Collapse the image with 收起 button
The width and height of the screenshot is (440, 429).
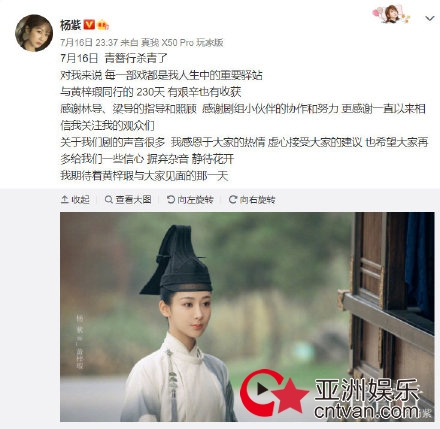tap(75, 200)
